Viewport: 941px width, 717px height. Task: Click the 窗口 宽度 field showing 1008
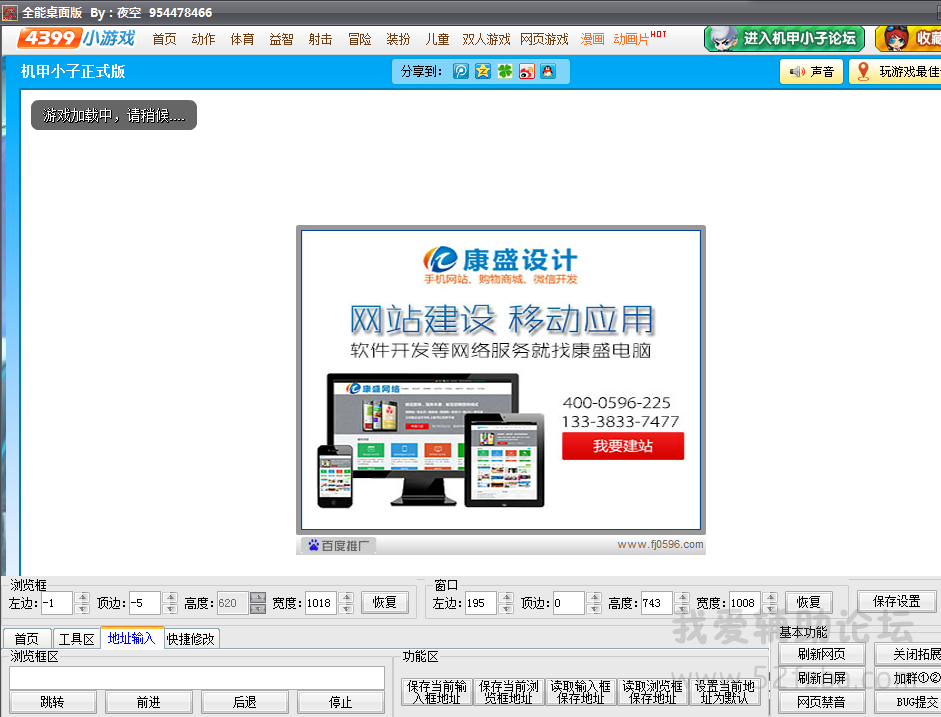745,603
